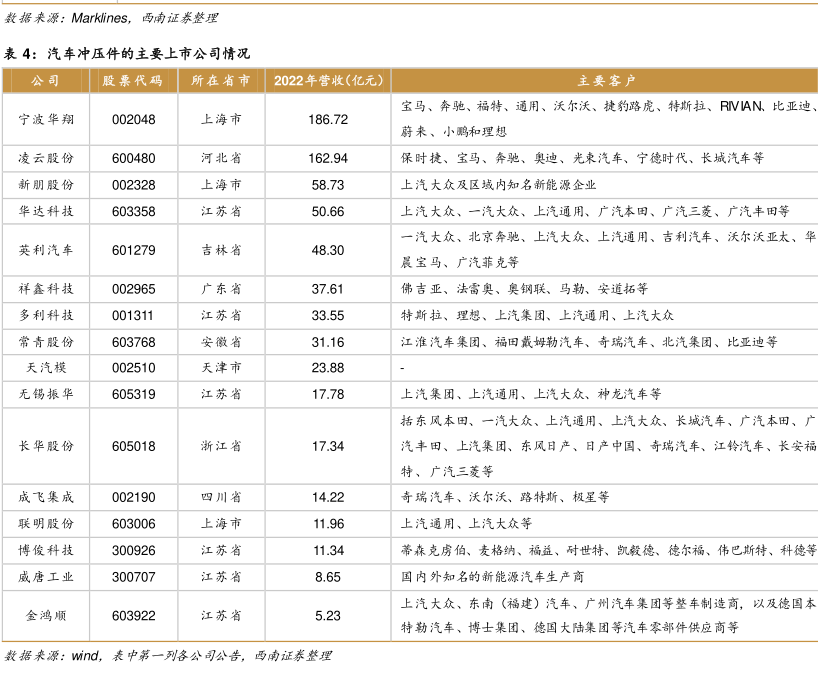Click stock code 600480

[133, 158]
